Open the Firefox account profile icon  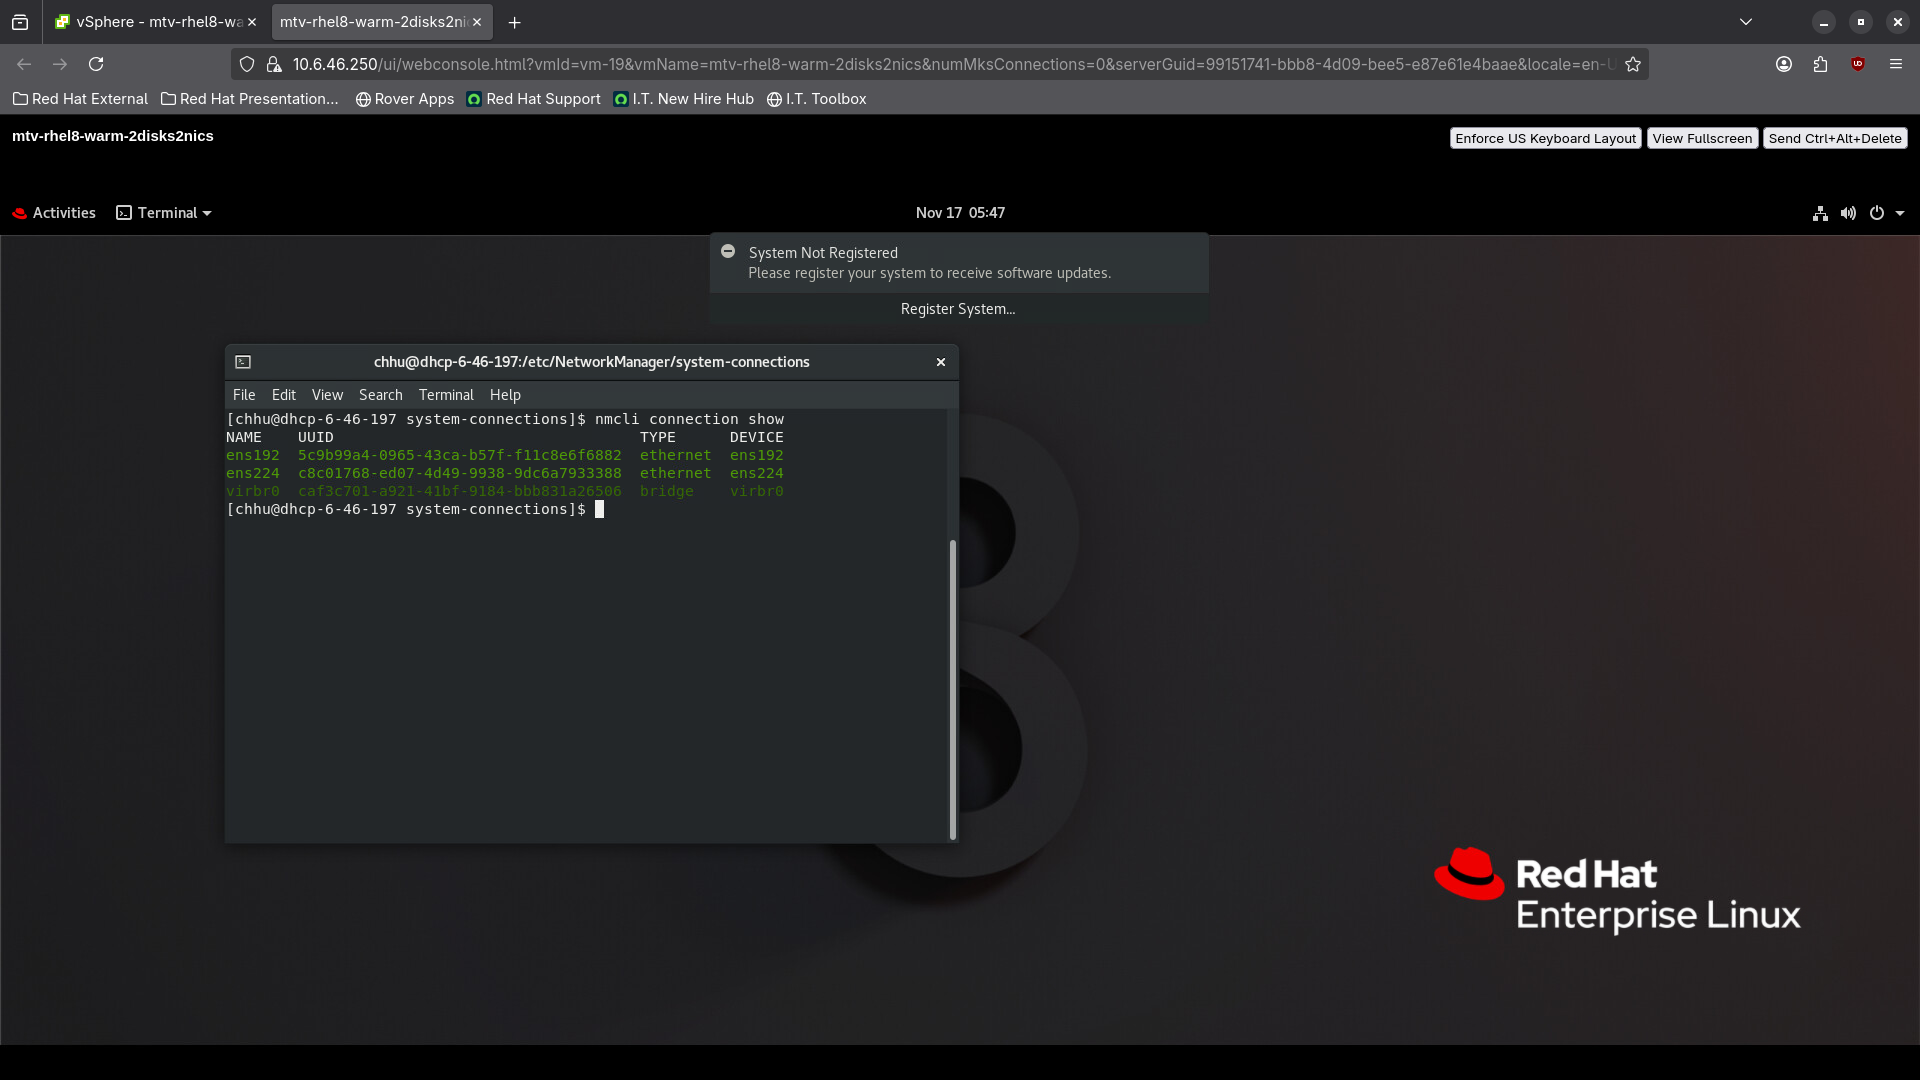[x=1783, y=64]
